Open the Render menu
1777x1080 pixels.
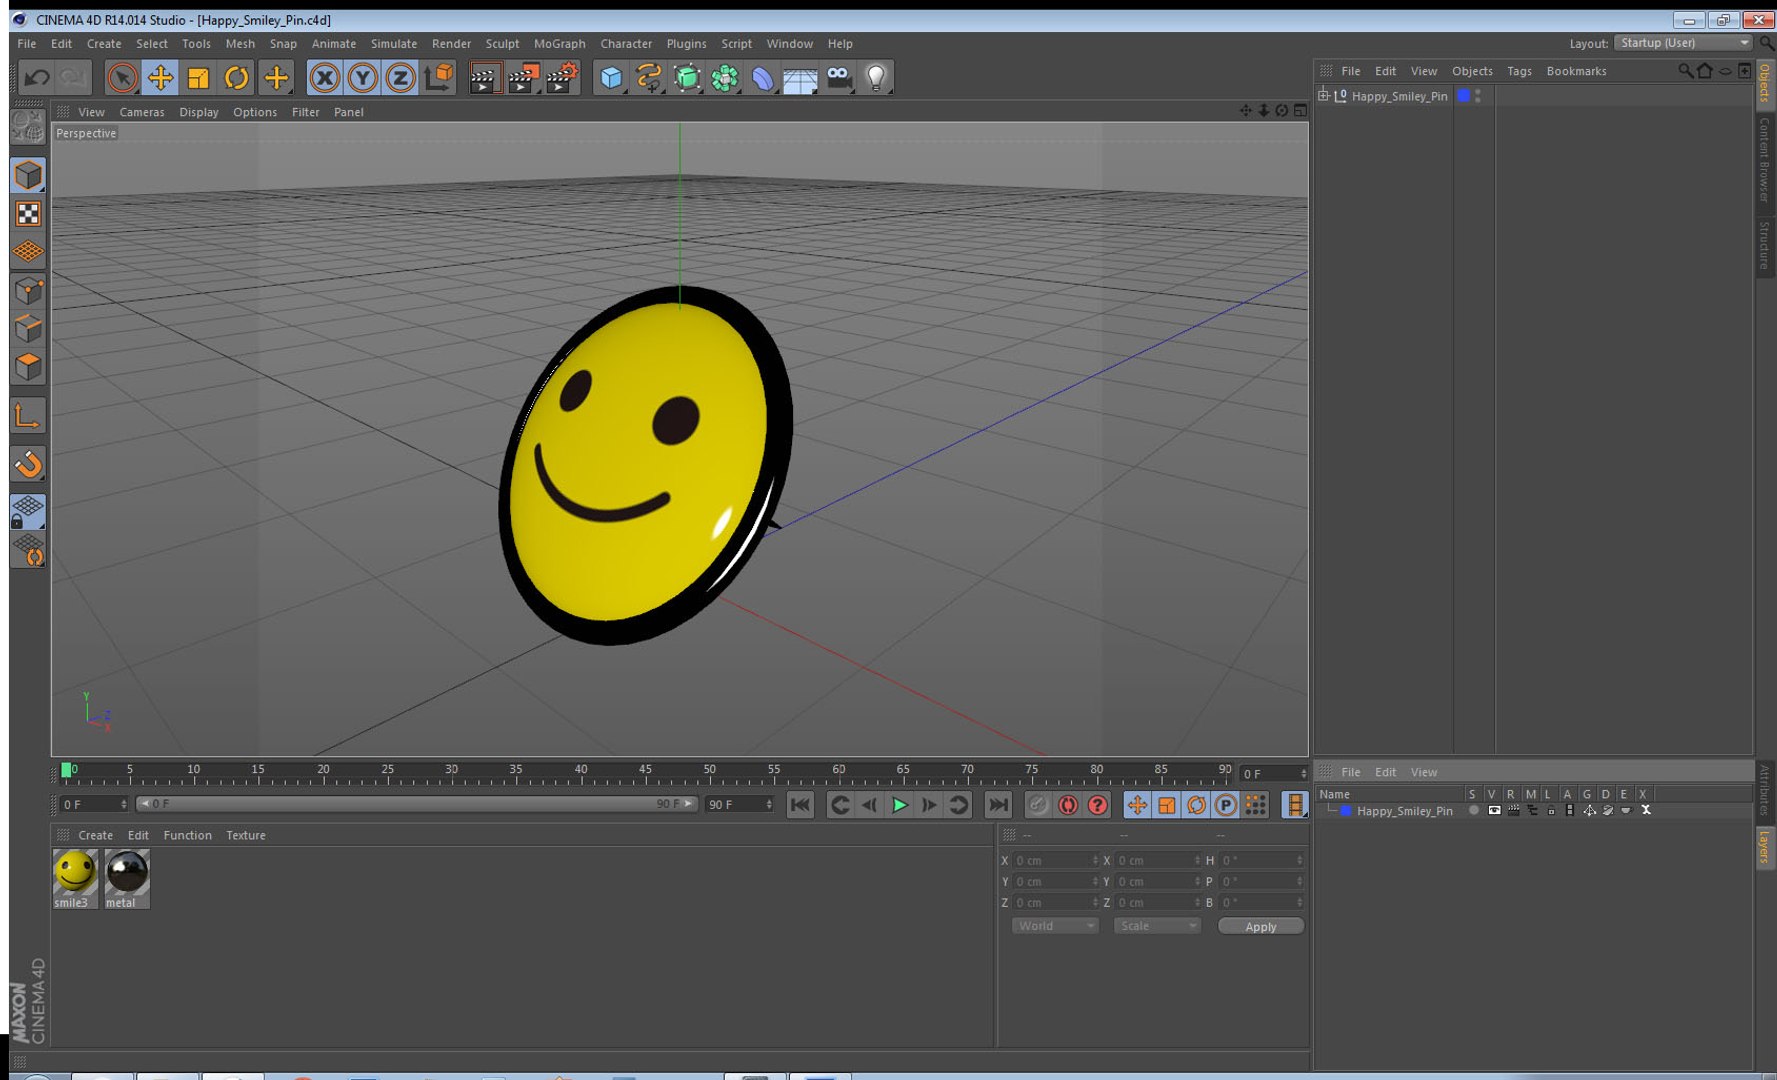(x=451, y=44)
